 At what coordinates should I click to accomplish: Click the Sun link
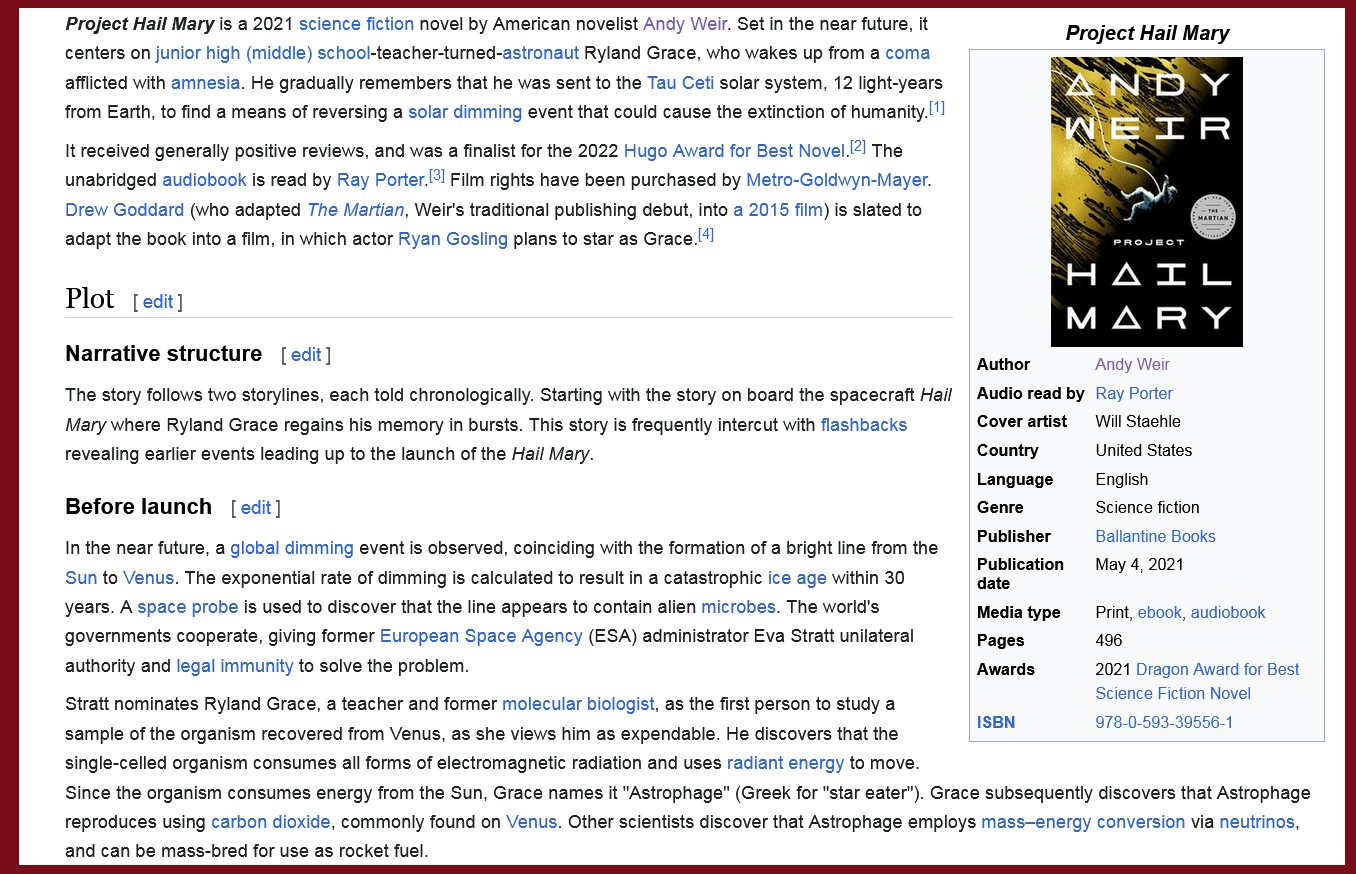click(x=81, y=578)
